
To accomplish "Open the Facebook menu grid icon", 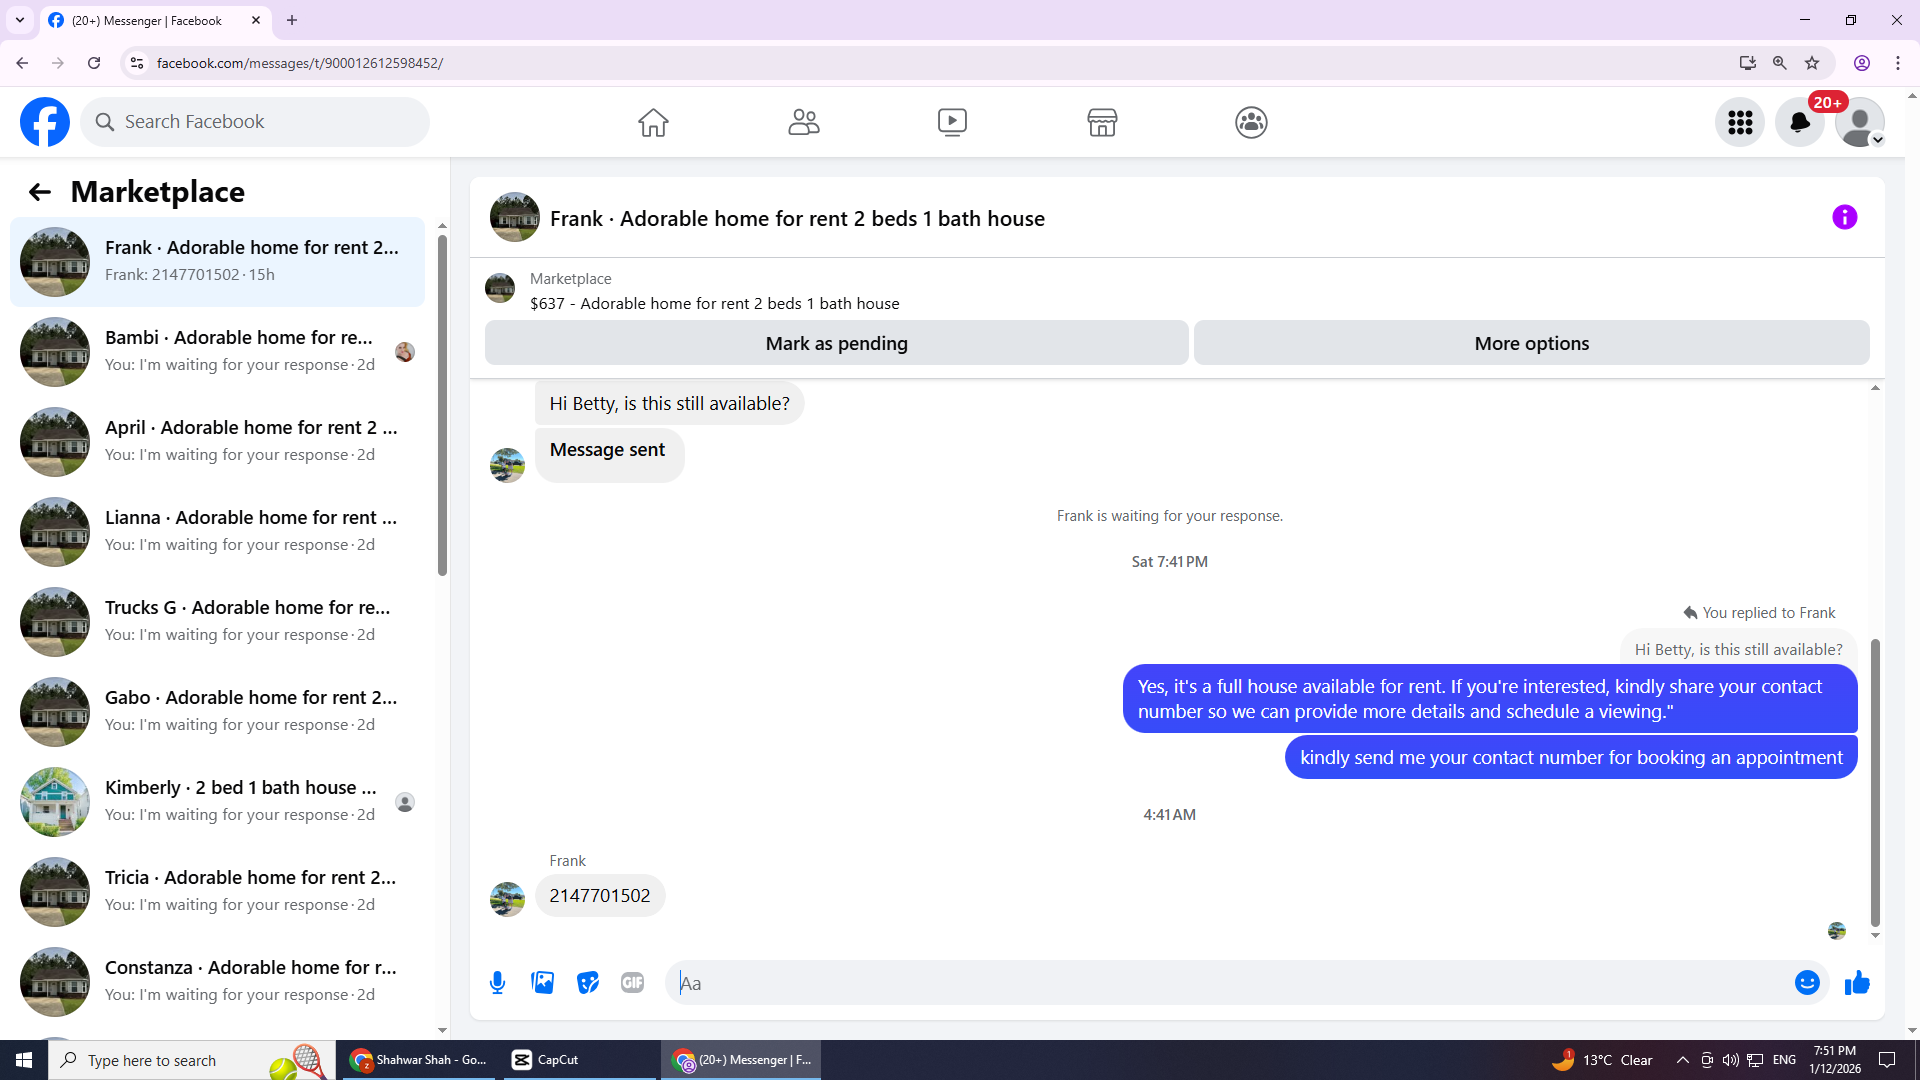I will click(1740, 122).
